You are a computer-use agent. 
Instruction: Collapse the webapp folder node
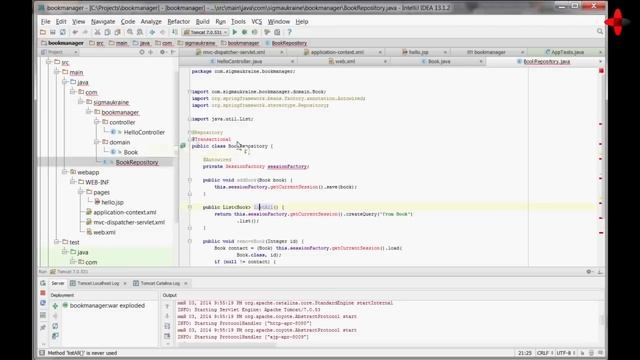pos(64,172)
